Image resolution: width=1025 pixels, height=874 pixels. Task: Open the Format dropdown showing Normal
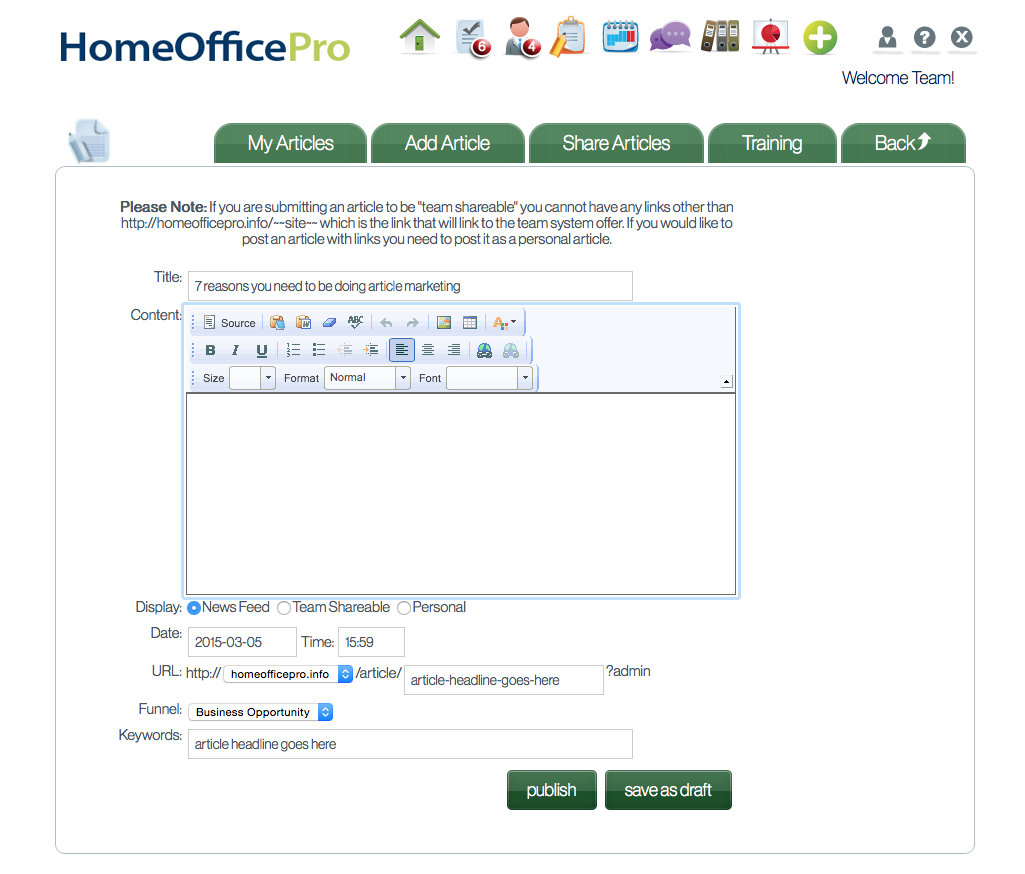pos(367,378)
